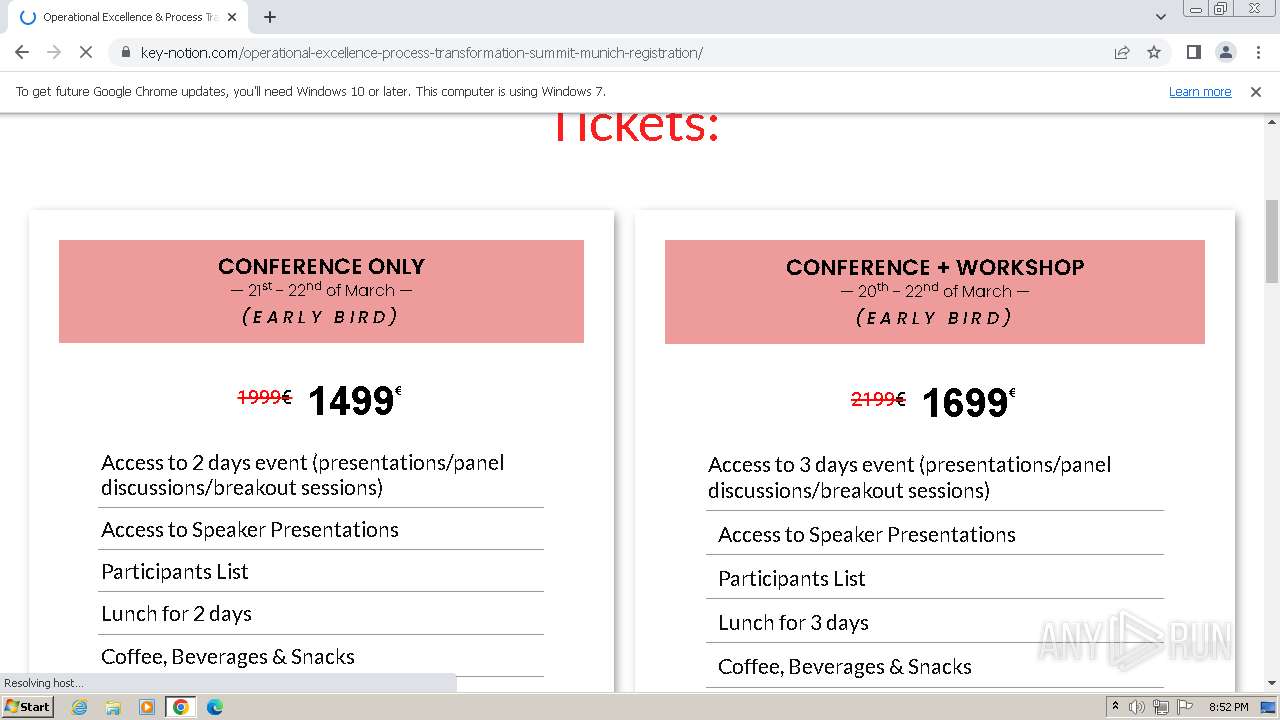This screenshot has width=1280, height=720.
Task: Bookmark this page with star icon
Action: (x=1154, y=52)
